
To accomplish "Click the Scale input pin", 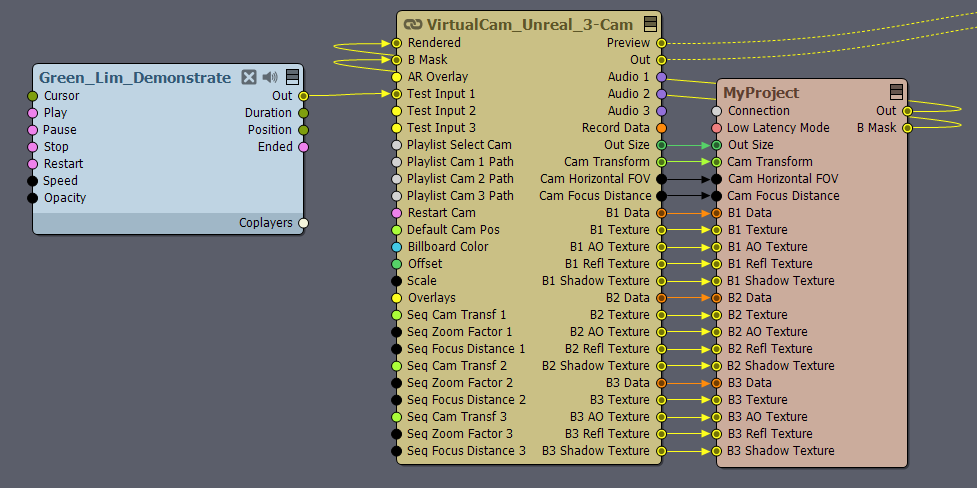I will [x=396, y=281].
